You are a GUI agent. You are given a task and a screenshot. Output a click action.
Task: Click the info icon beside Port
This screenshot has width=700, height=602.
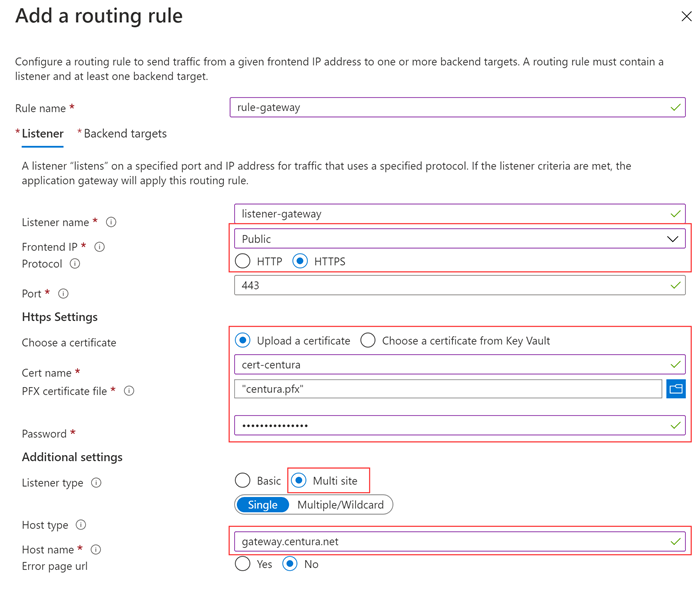click(63, 293)
